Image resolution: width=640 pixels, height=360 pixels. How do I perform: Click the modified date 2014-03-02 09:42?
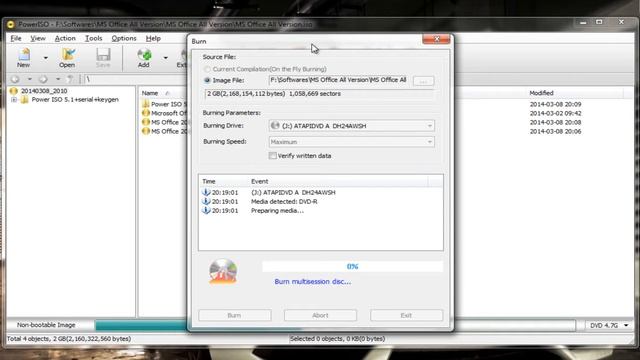click(556, 113)
